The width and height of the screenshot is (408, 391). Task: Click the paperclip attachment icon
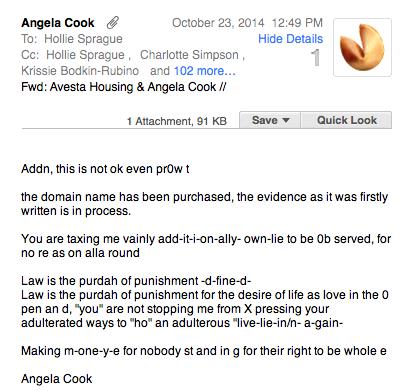pyautogui.click(x=113, y=23)
